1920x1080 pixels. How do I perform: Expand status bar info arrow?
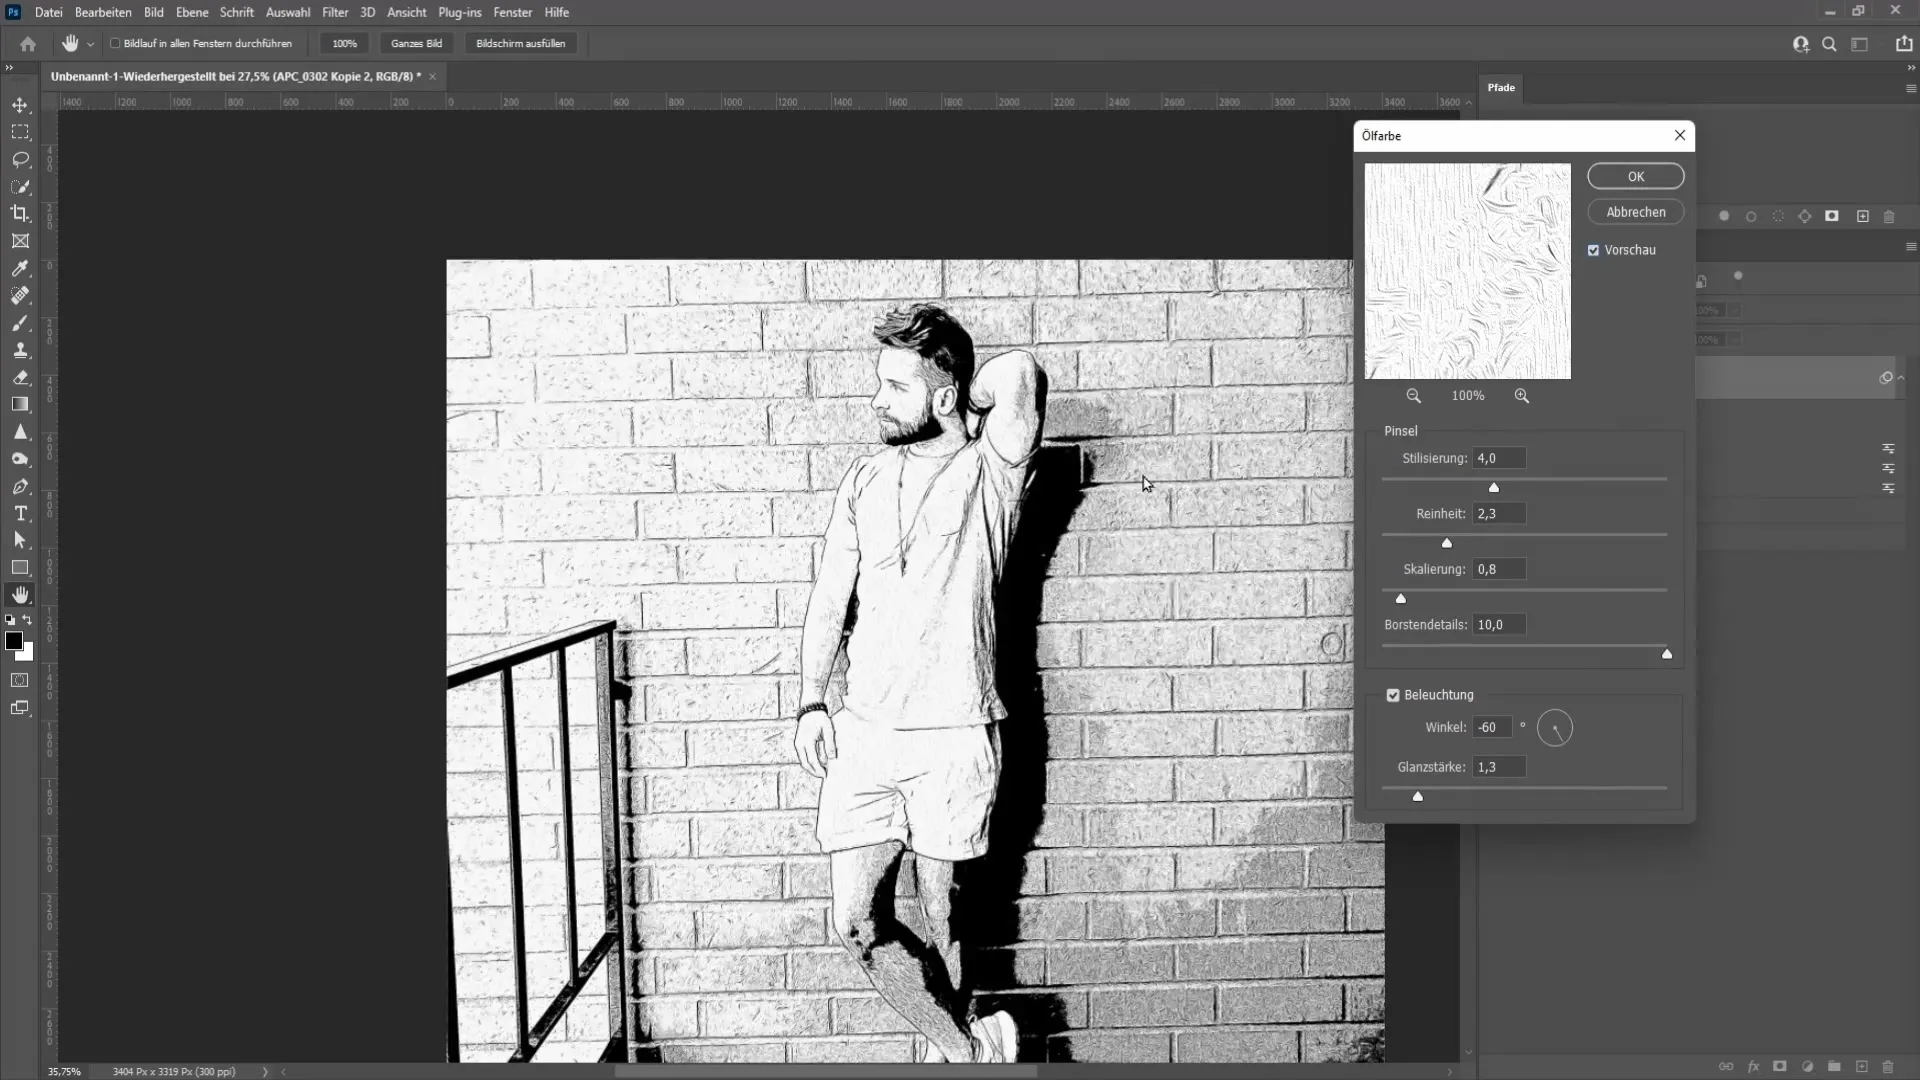tap(265, 1072)
